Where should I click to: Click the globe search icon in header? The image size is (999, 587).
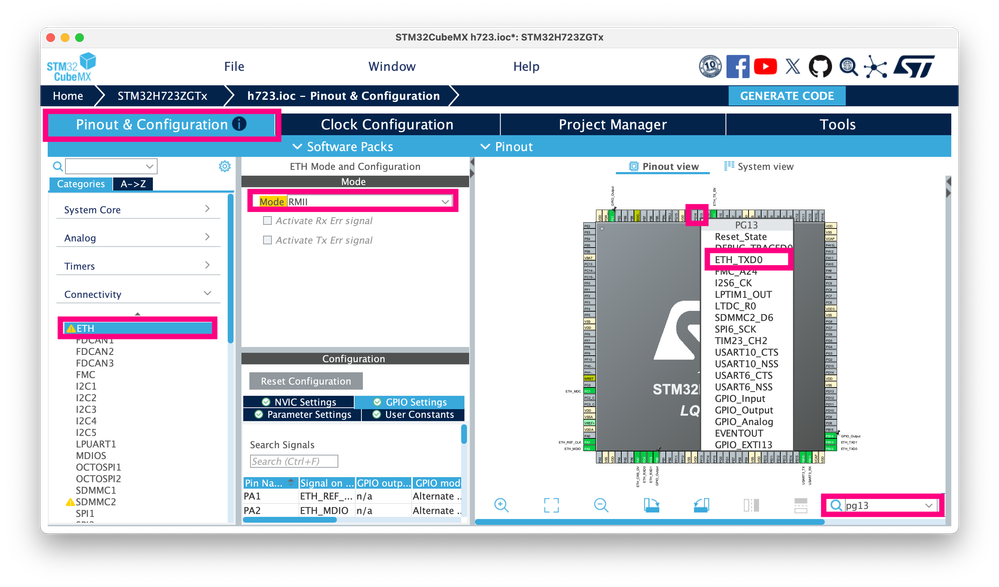[848, 66]
